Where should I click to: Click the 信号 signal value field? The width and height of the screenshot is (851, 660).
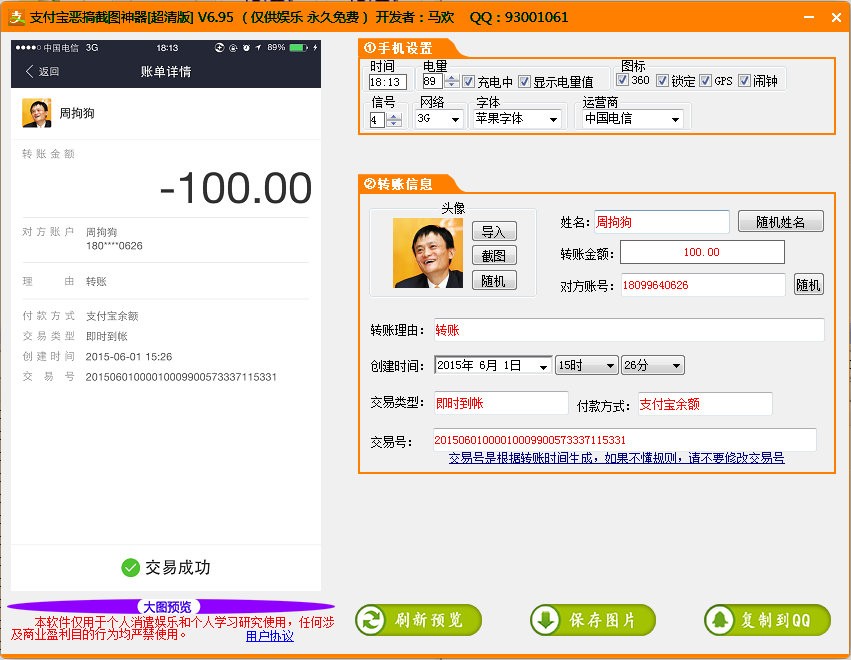pyautogui.click(x=378, y=119)
